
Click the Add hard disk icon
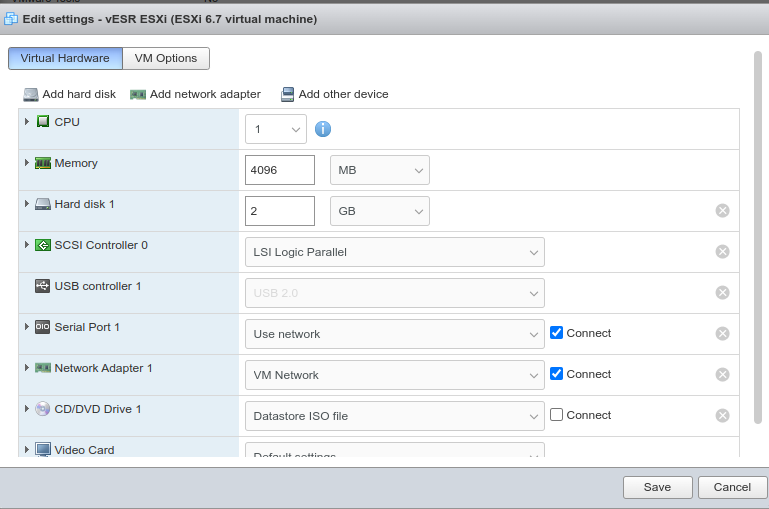(x=32, y=94)
